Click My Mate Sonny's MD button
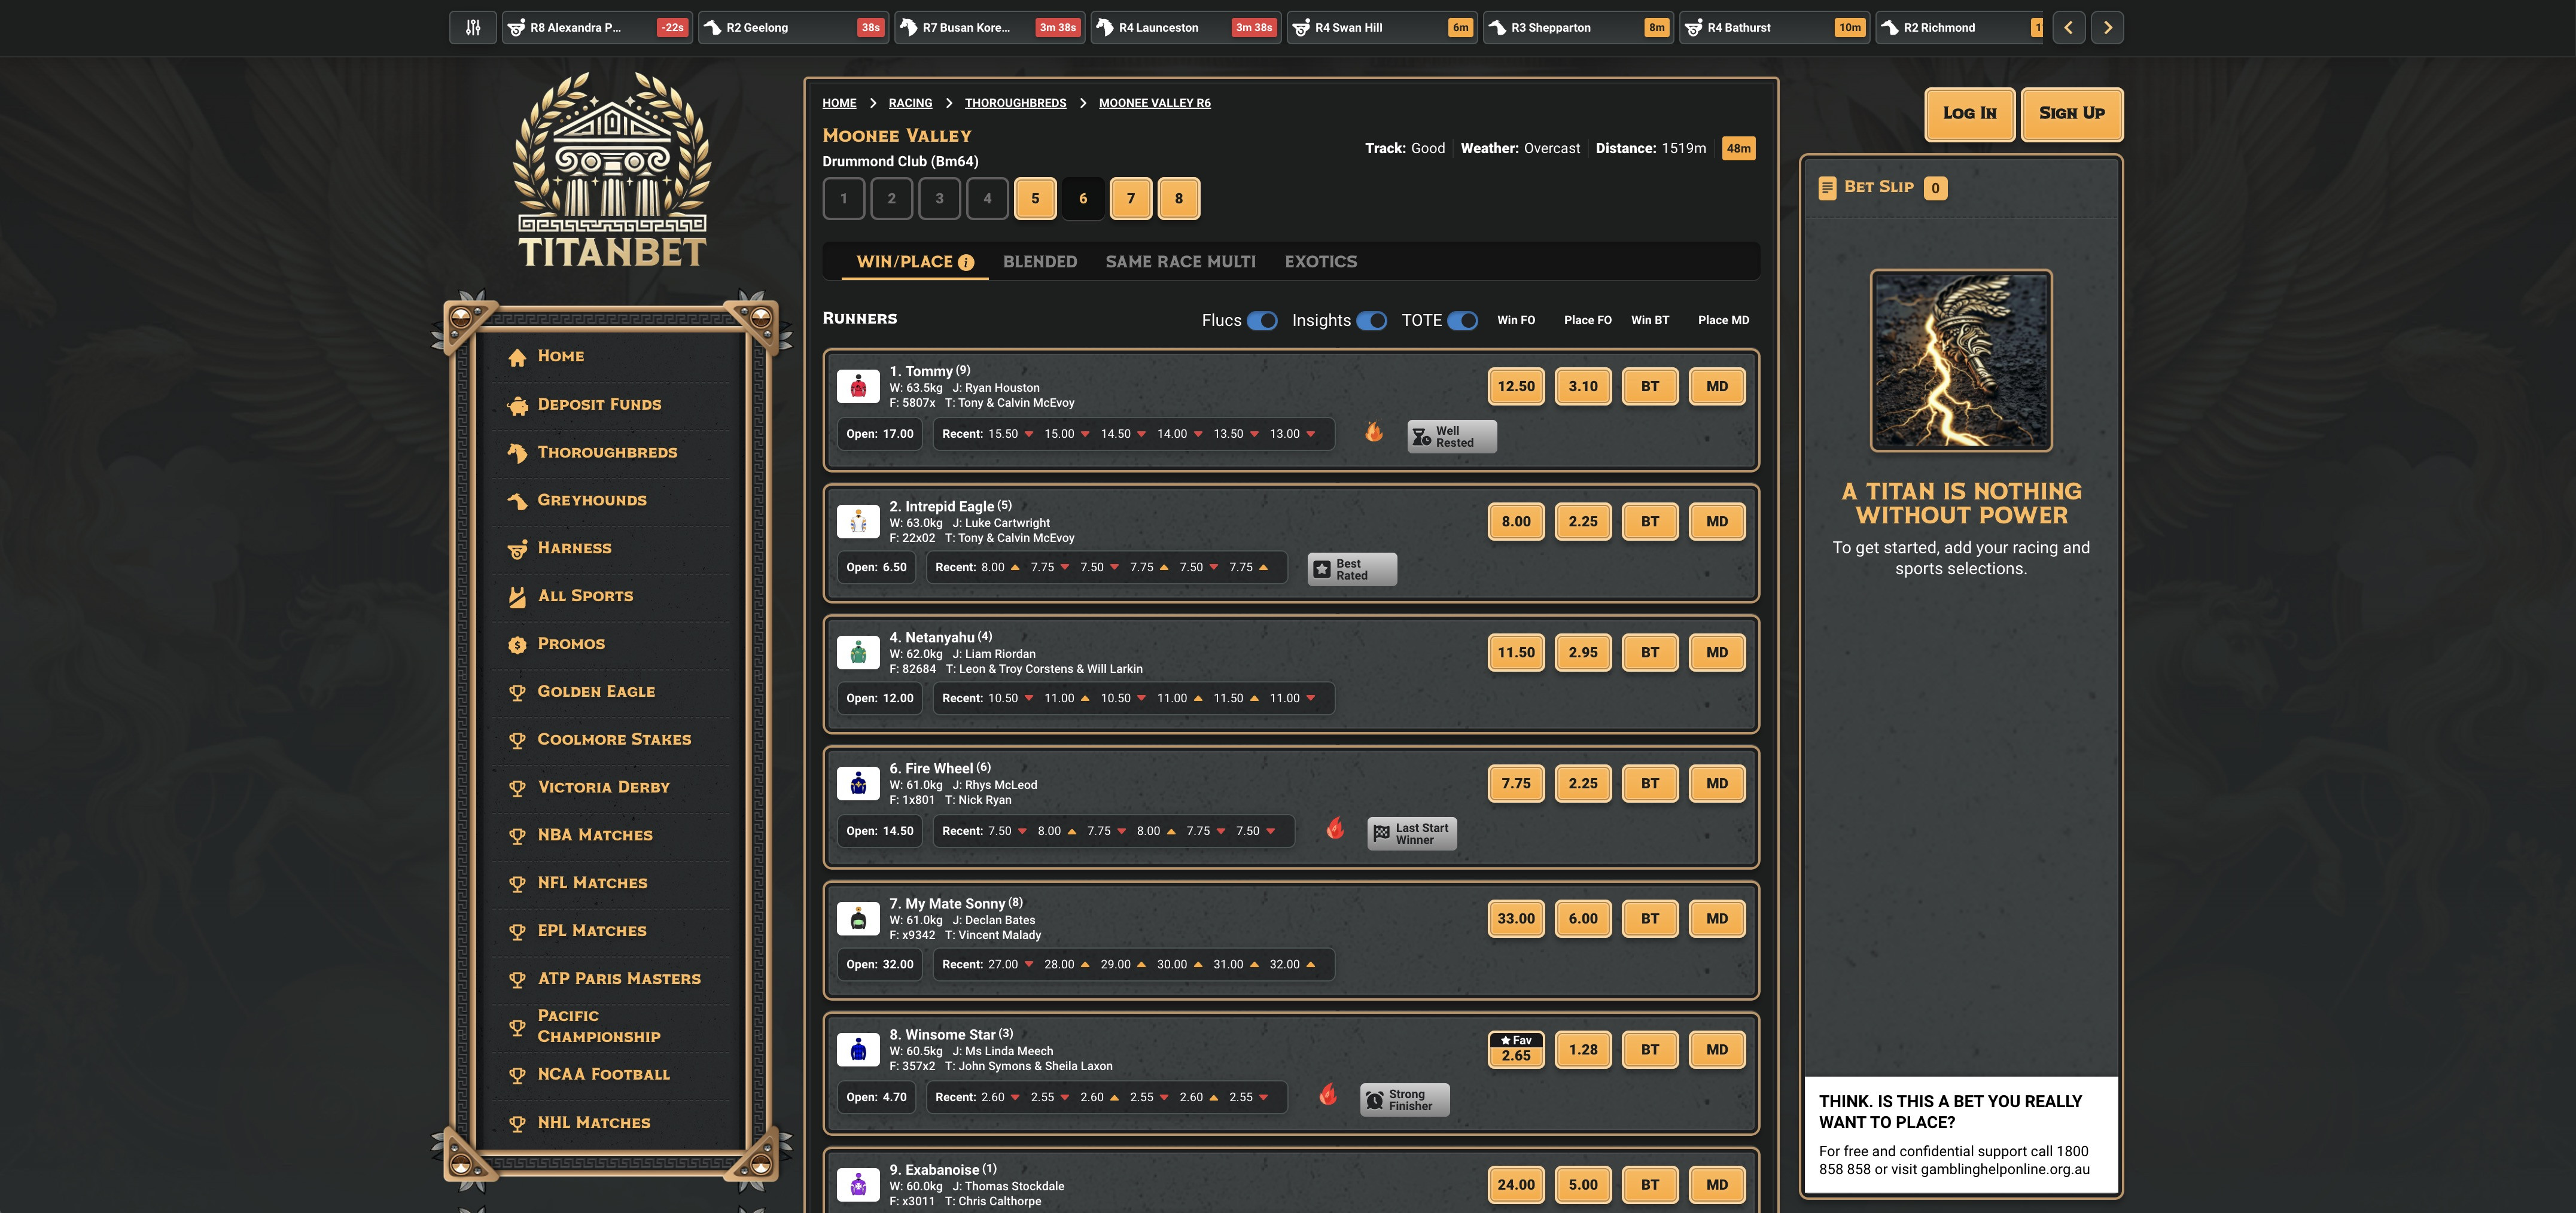2576x1213 pixels. tap(1717, 918)
